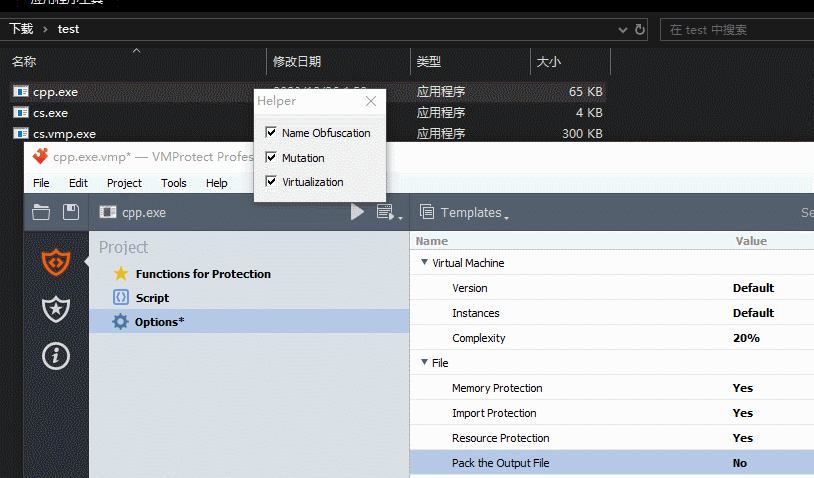Click the 下载 breadcrumb in address bar

coord(21,29)
